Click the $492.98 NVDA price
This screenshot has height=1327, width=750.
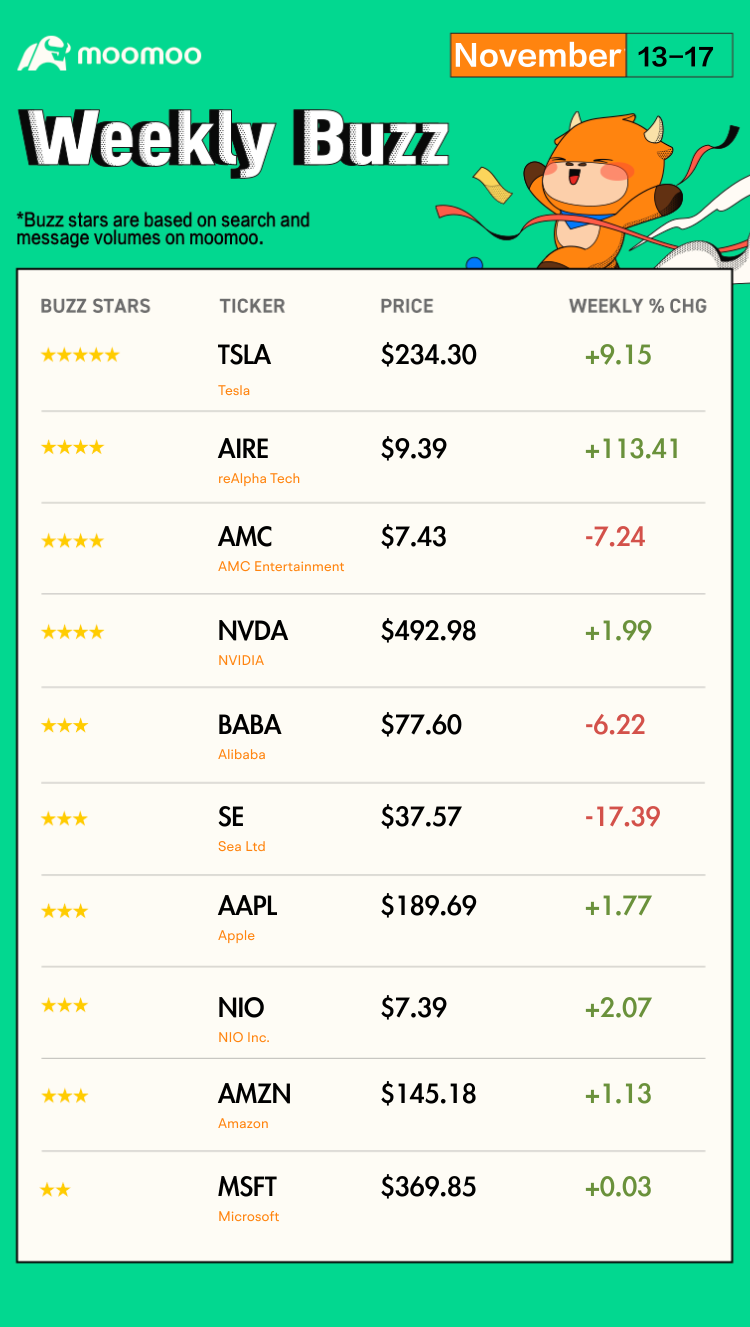pos(428,631)
